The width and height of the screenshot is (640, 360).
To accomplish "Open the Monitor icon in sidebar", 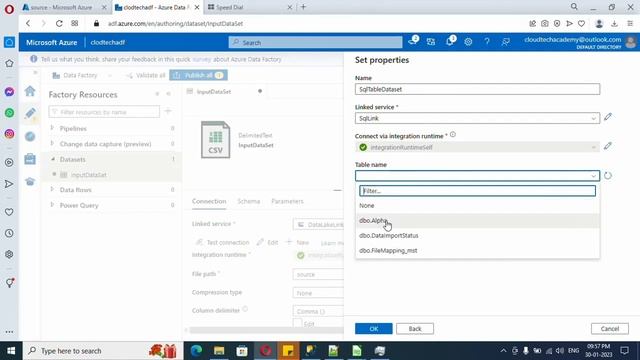I will (30, 136).
